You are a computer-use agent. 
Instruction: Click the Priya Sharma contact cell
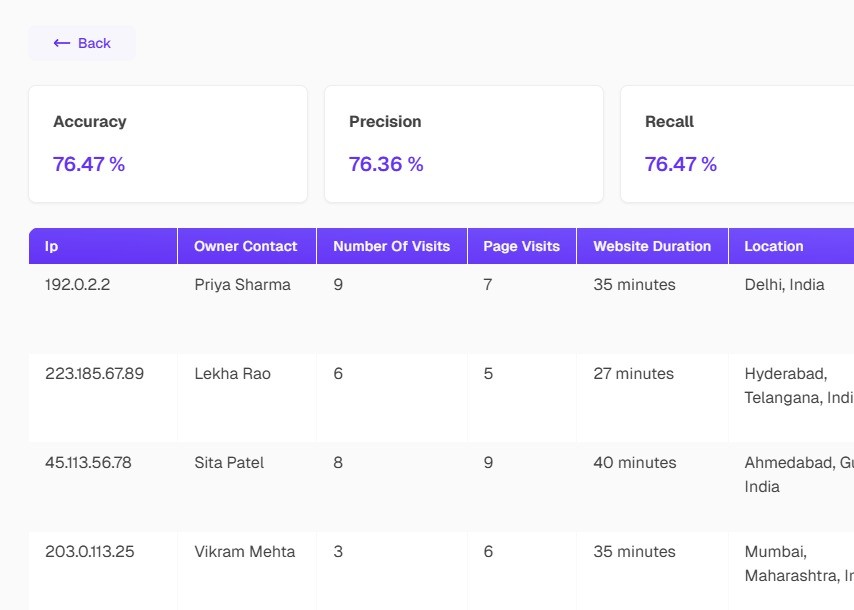click(247, 309)
